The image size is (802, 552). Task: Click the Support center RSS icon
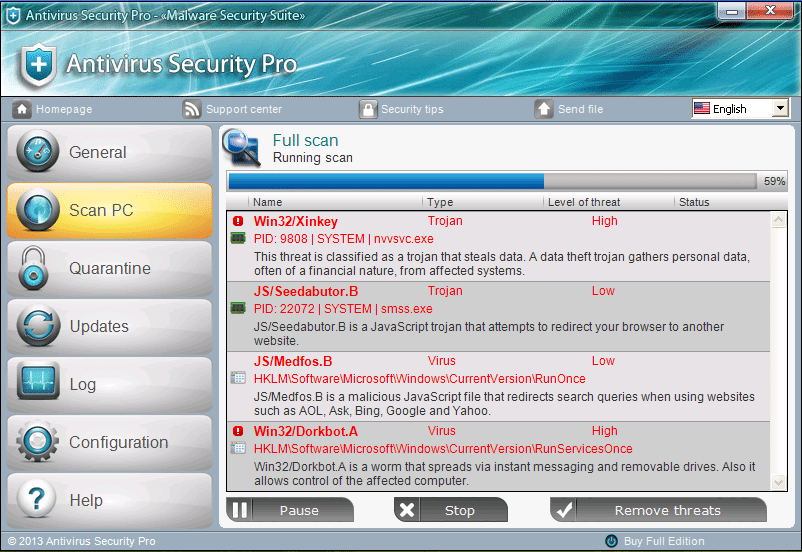pos(192,109)
